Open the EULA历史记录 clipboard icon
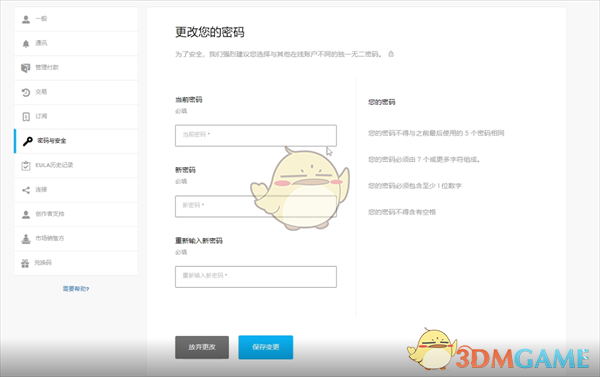Screen dimensions: 600x377 (26, 166)
